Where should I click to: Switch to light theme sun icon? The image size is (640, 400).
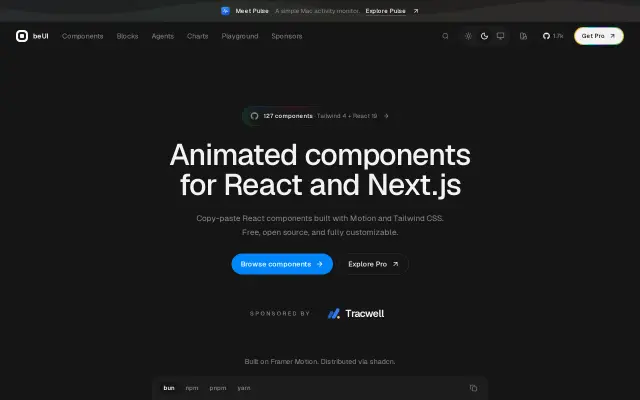coord(468,36)
